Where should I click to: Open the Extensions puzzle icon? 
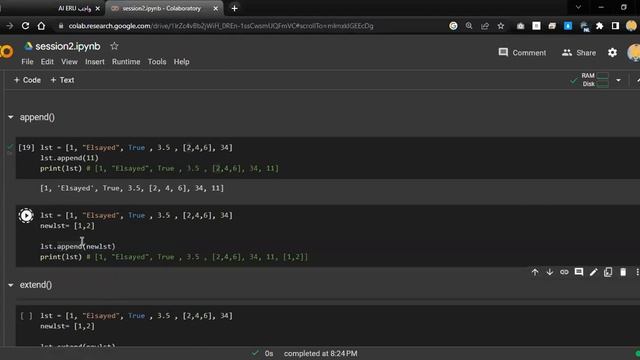pyautogui.click(x=600, y=26)
